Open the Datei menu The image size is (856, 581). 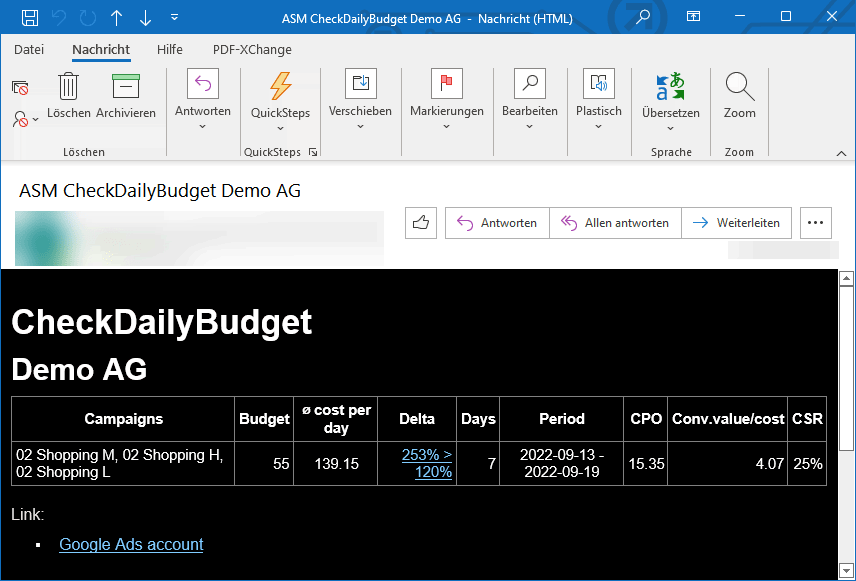point(29,49)
